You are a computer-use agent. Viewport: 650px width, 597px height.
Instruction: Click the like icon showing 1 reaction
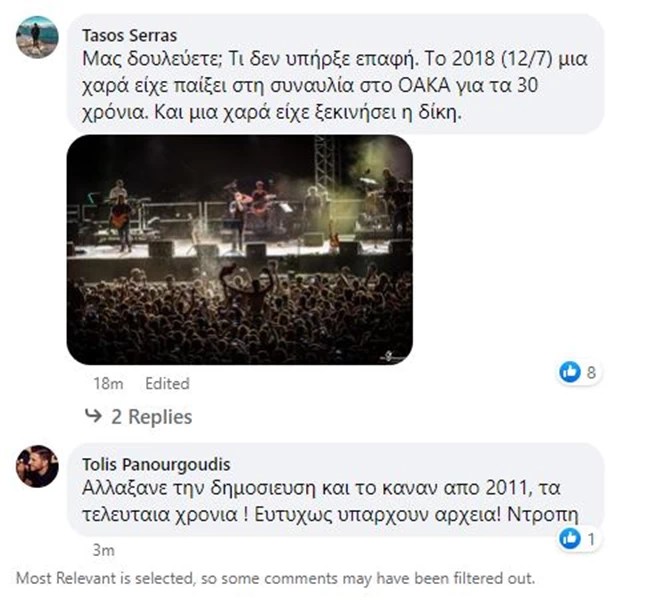click(x=570, y=539)
